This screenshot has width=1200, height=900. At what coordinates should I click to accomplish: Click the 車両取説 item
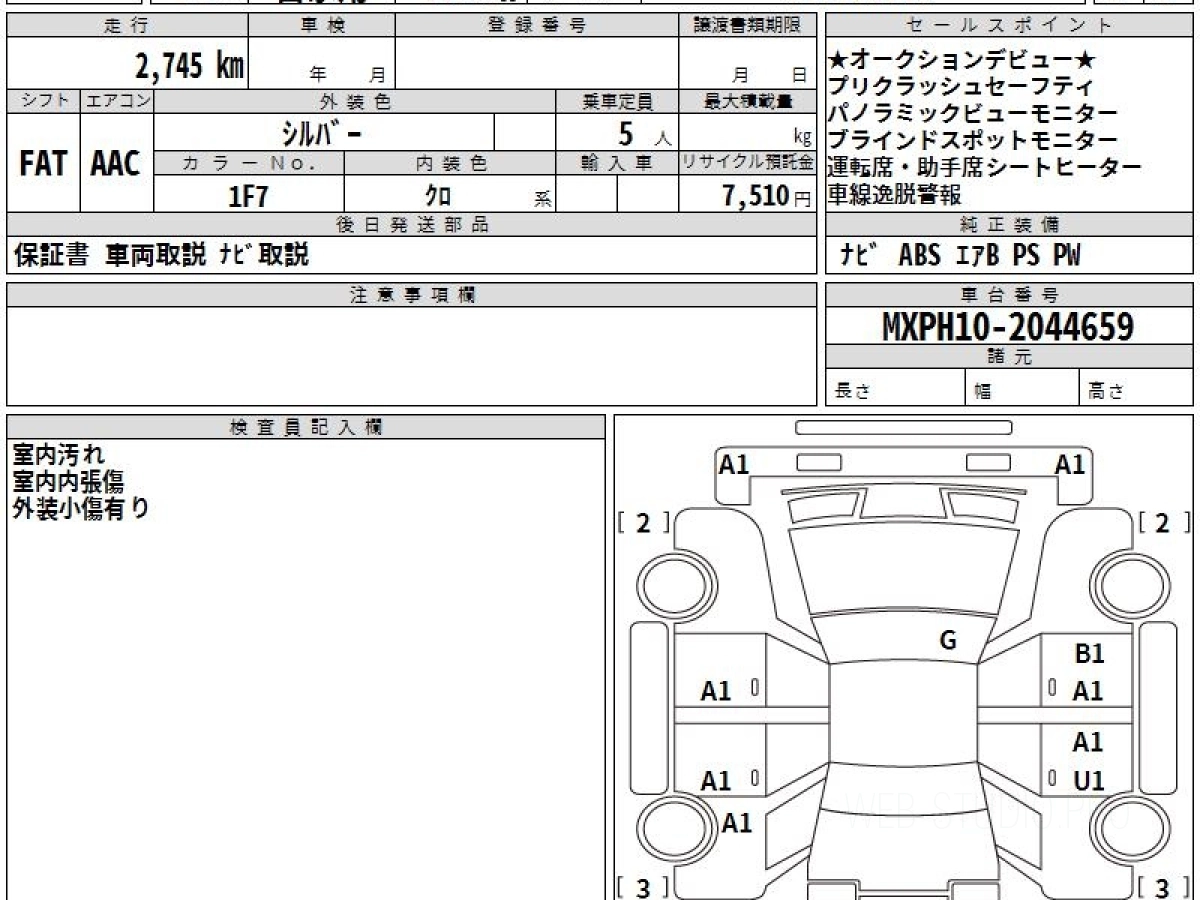[x=157, y=256]
